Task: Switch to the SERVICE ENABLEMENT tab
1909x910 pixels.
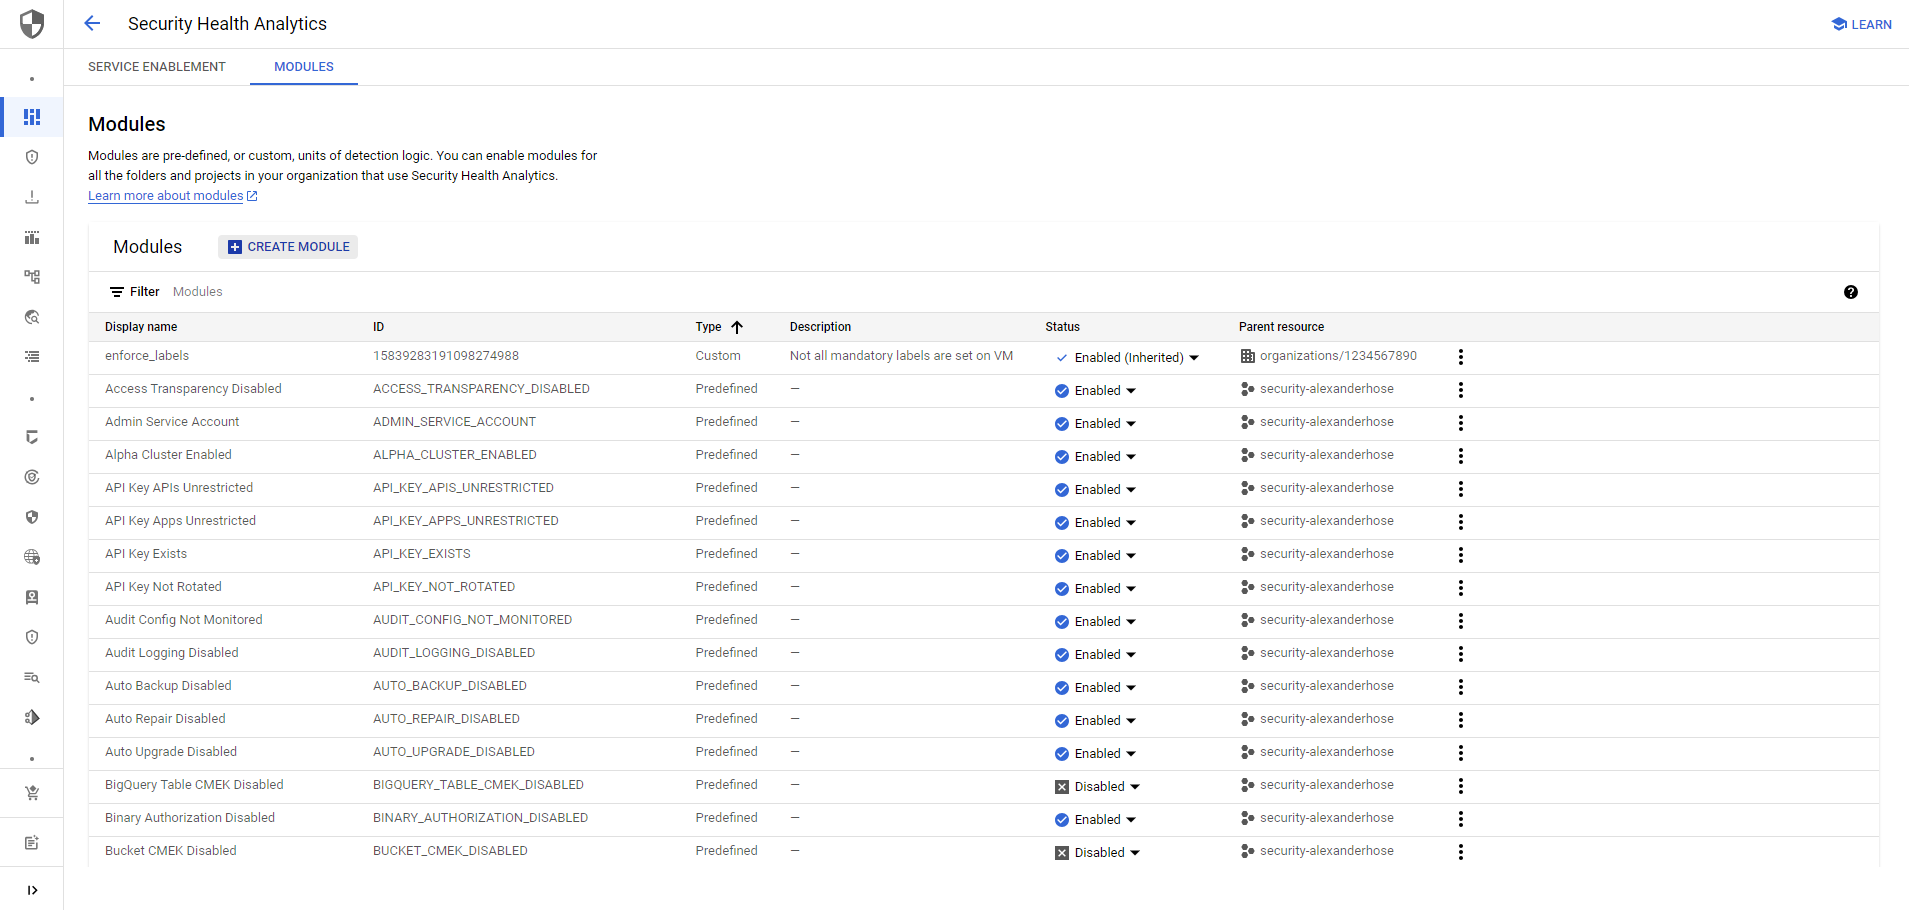Action: (x=157, y=66)
